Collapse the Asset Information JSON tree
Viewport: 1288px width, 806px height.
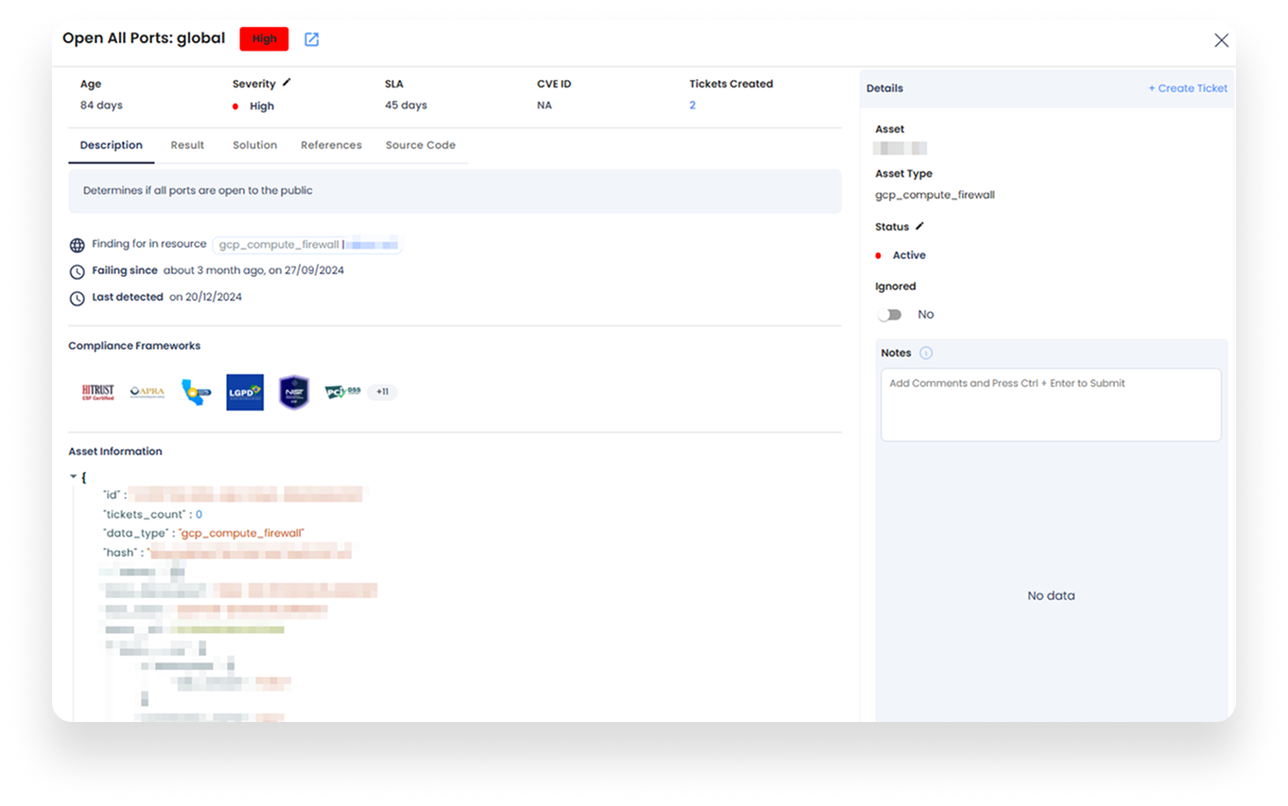pyautogui.click(x=73, y=477)
